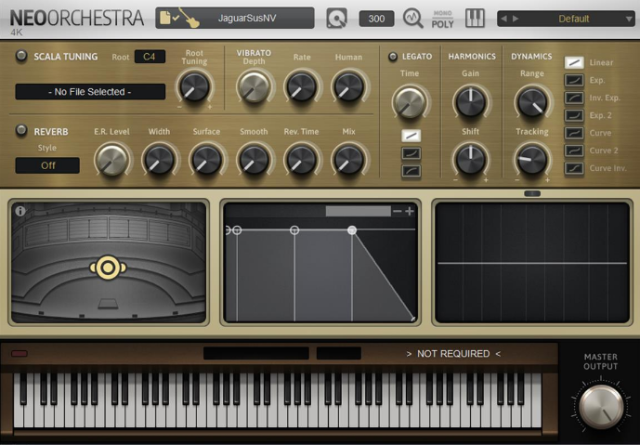Click the Master Output knob
Screen dimensions: 640x445
point(600,406)
